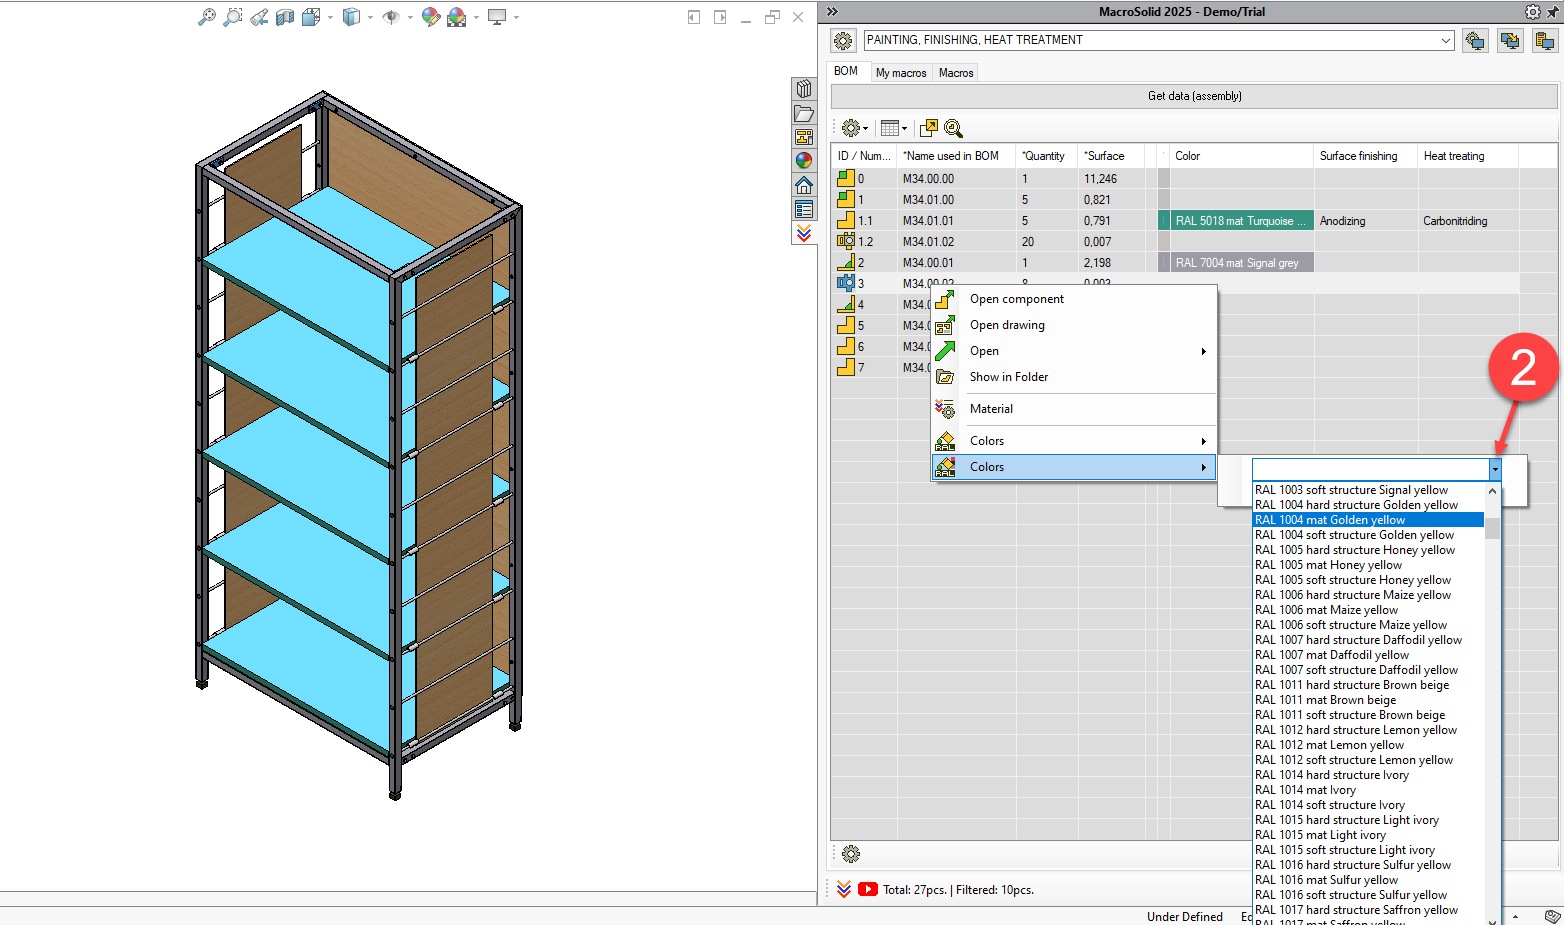Click the pin icon in MacroSolid header
The image size is (1564, 925).
pos(1553,12)
